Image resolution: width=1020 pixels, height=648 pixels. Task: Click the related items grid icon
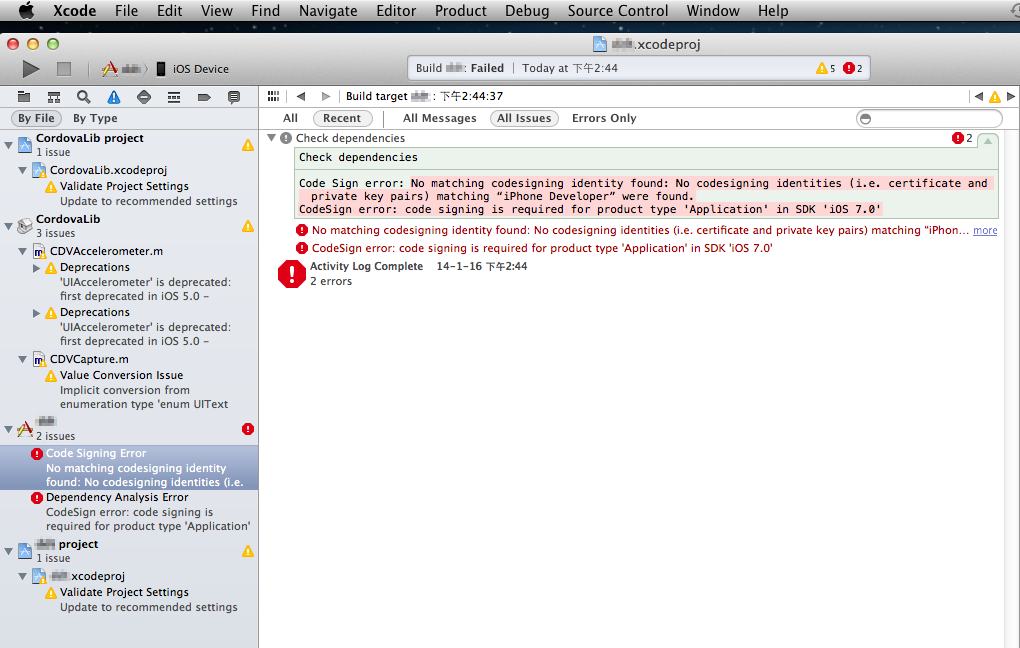(x=273, y=96)
